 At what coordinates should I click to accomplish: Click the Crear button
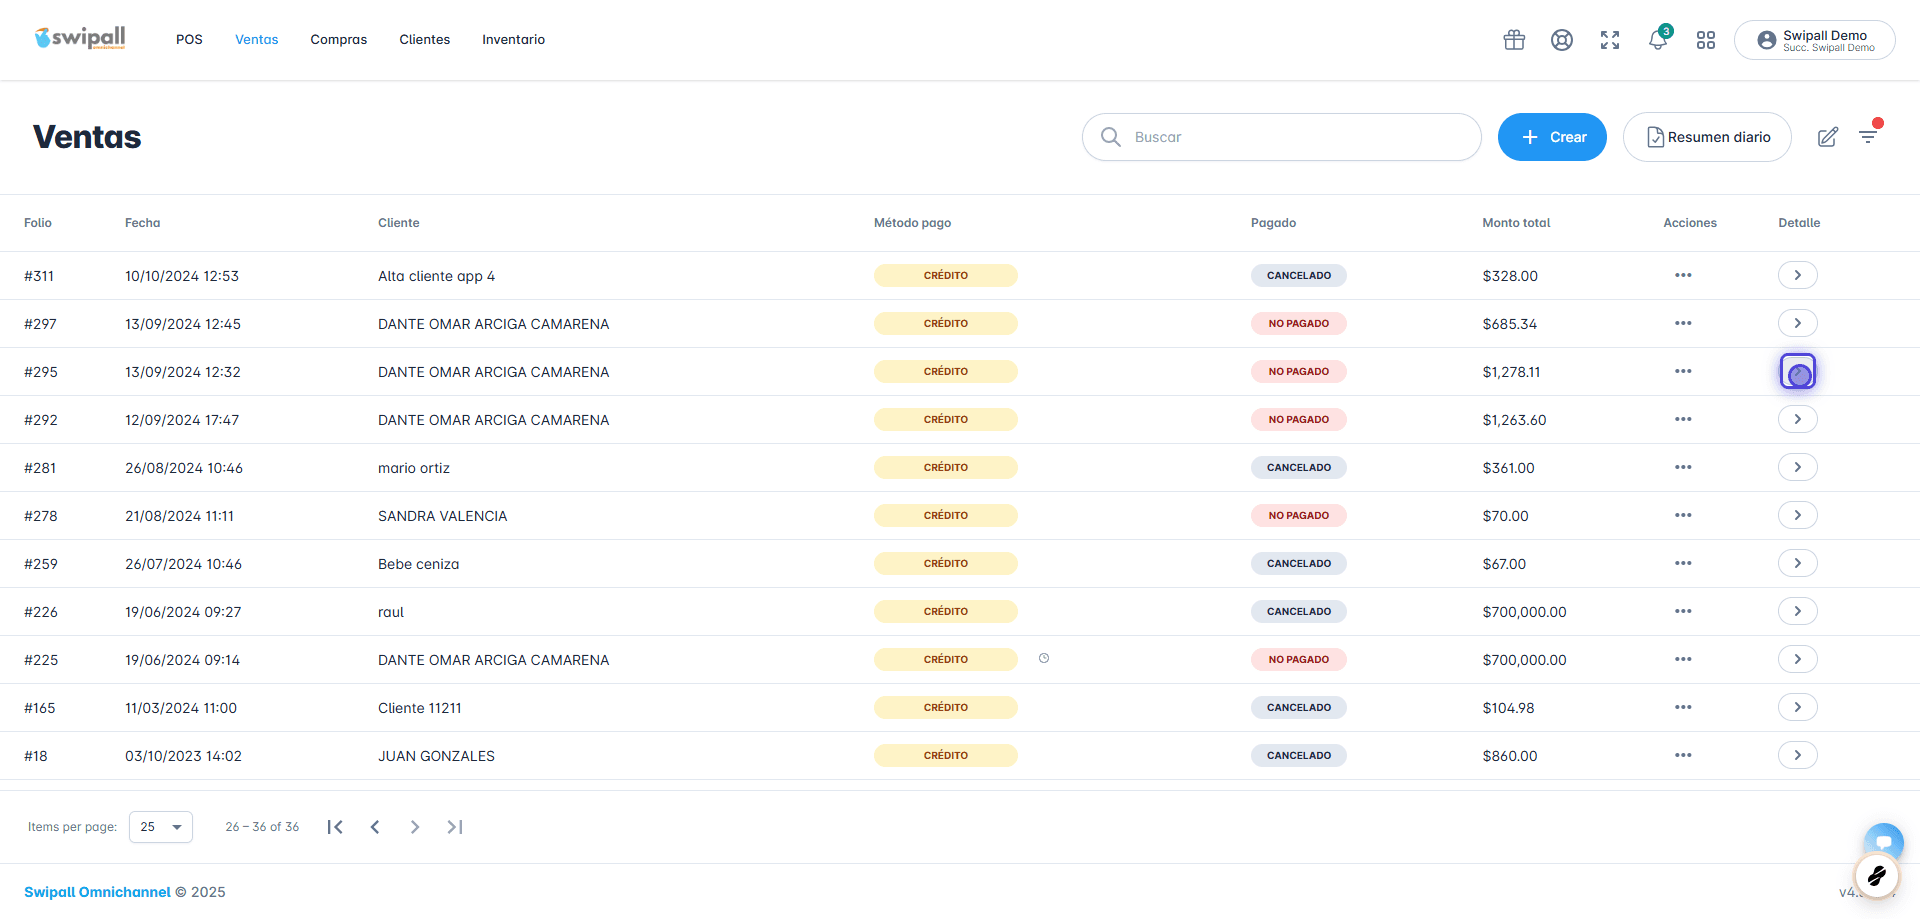tap(1552, 137)
